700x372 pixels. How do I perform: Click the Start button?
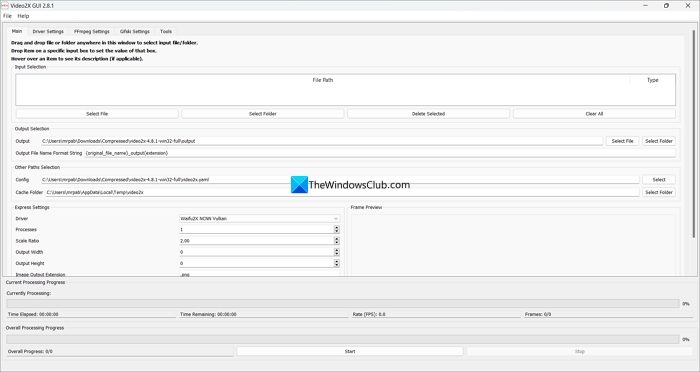(x=350, y=351)
